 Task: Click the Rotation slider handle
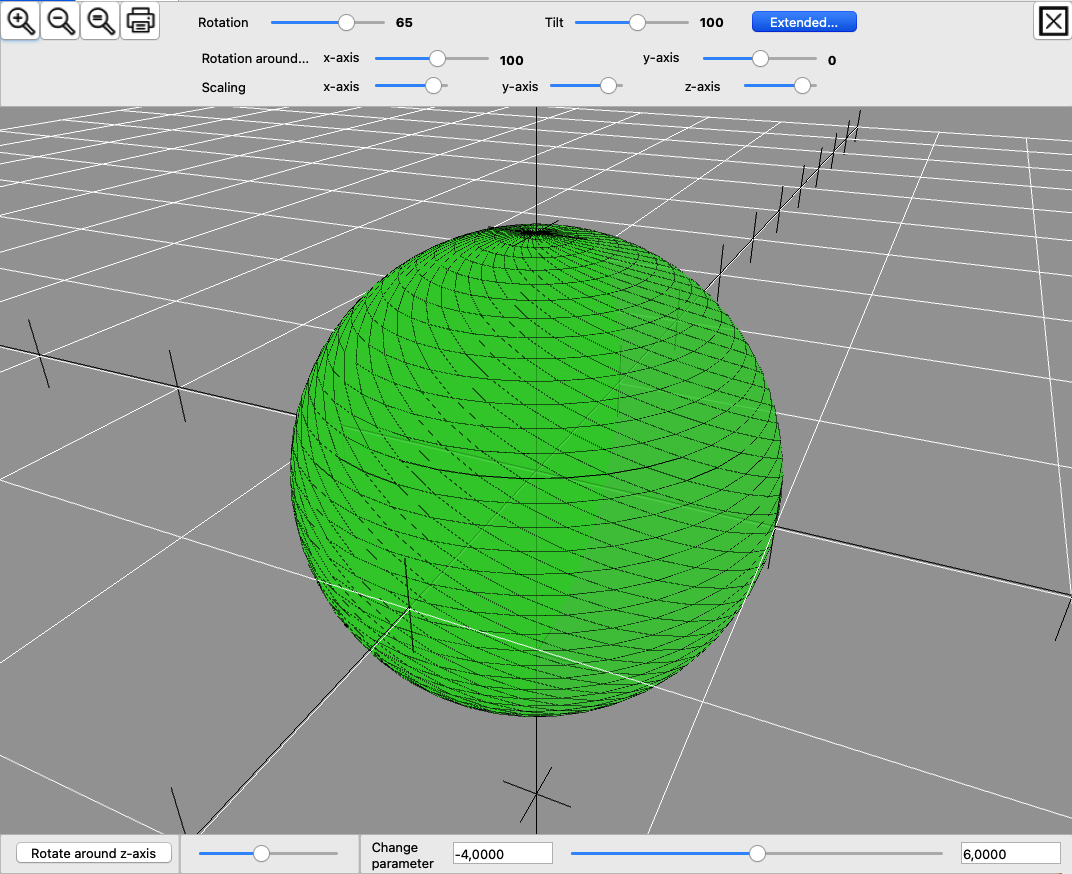pos(346,22)
